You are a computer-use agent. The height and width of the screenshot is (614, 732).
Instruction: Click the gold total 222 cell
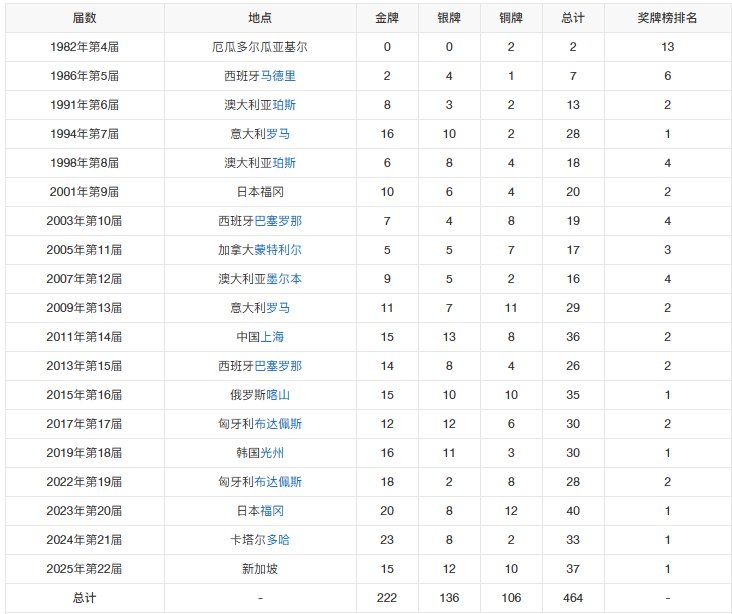click(x=387, y=598)
